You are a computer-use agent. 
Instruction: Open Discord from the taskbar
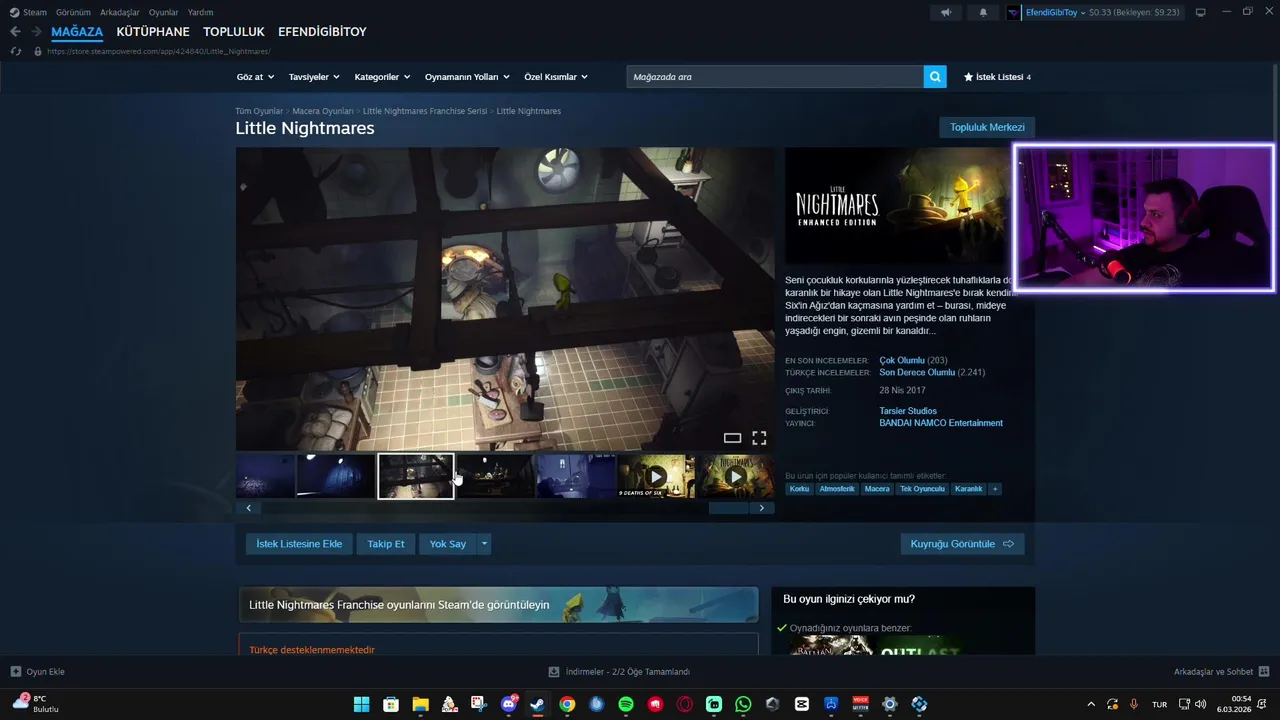(x=508, y=704)
